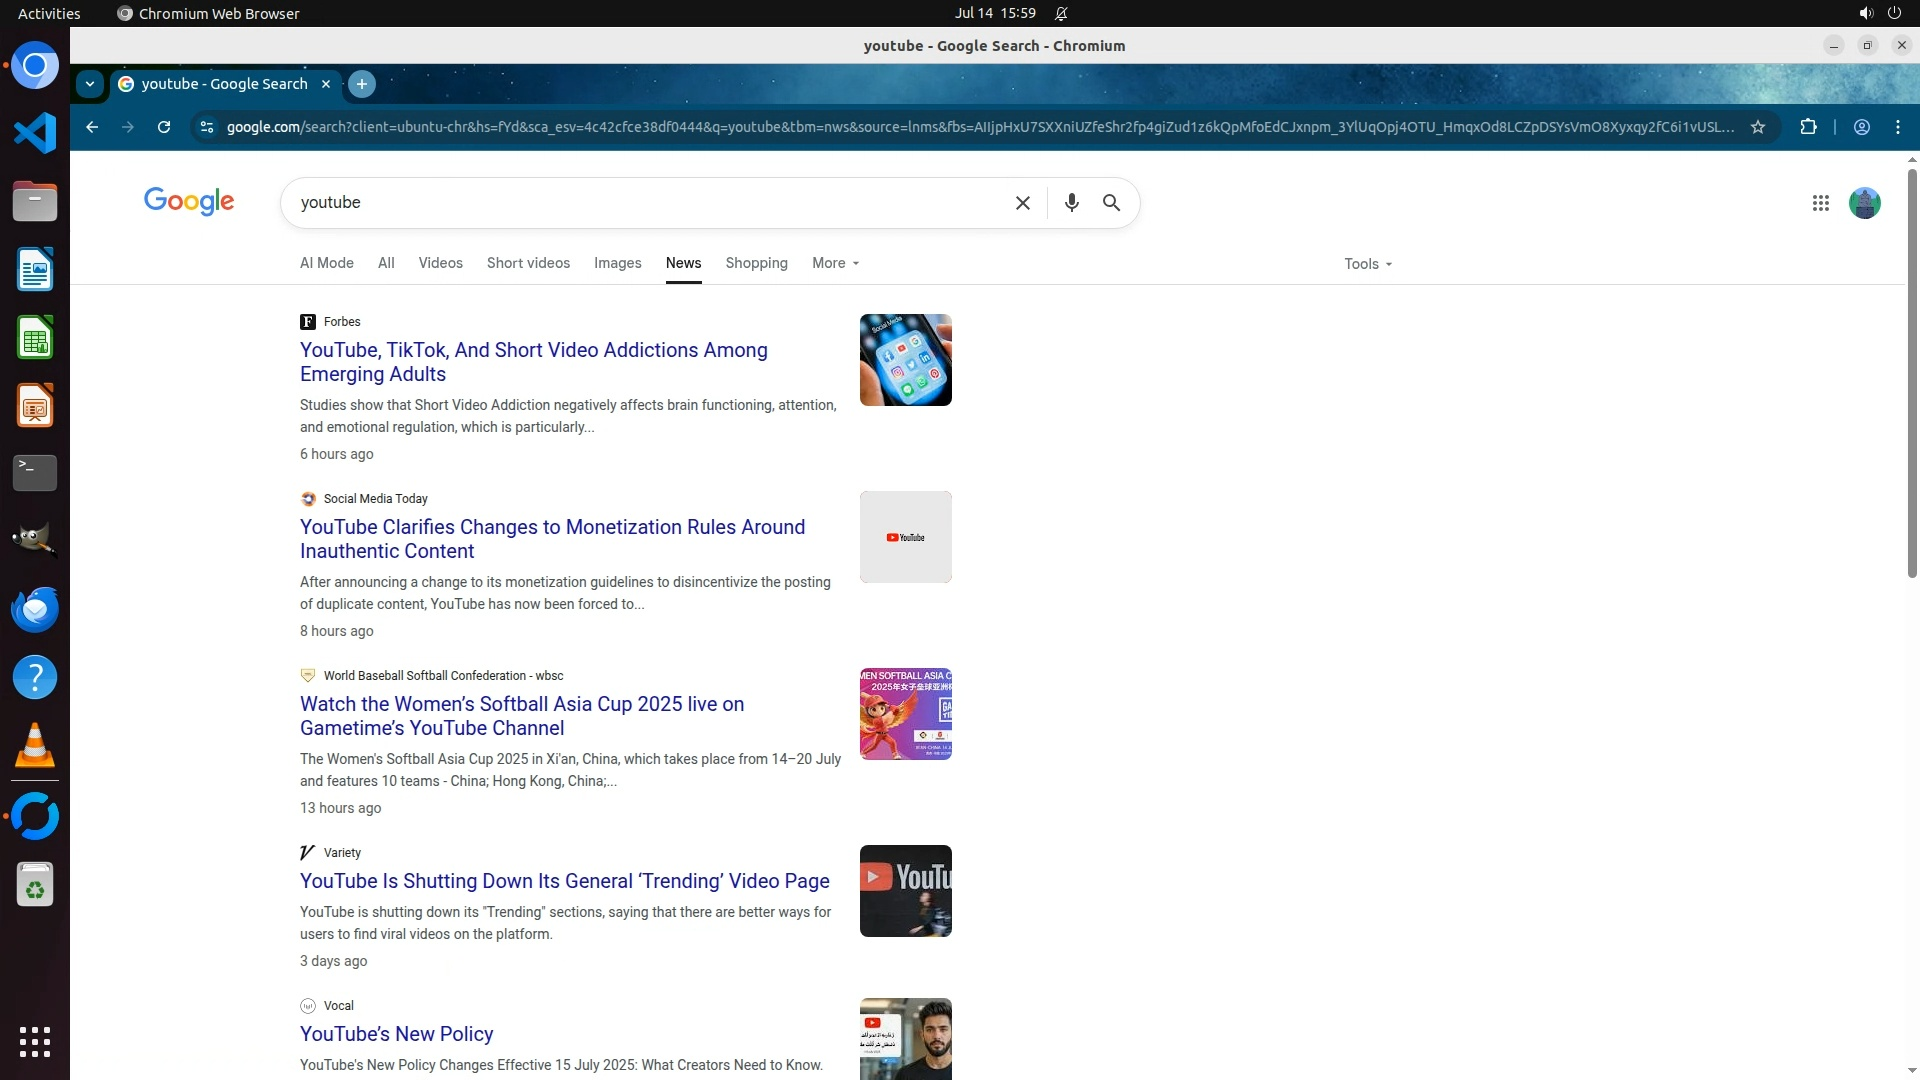Open the Tools dropdown
This screenshot has width=1920, height=1080.
point(1367,264)
